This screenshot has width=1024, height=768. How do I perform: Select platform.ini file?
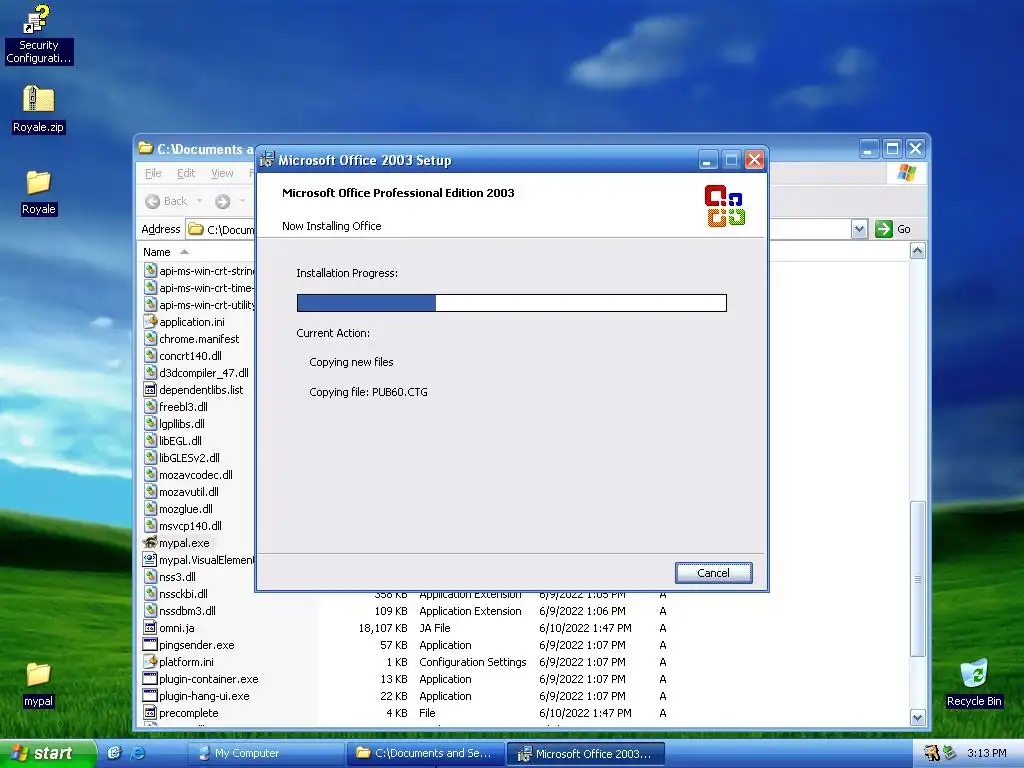click(178, 662)
